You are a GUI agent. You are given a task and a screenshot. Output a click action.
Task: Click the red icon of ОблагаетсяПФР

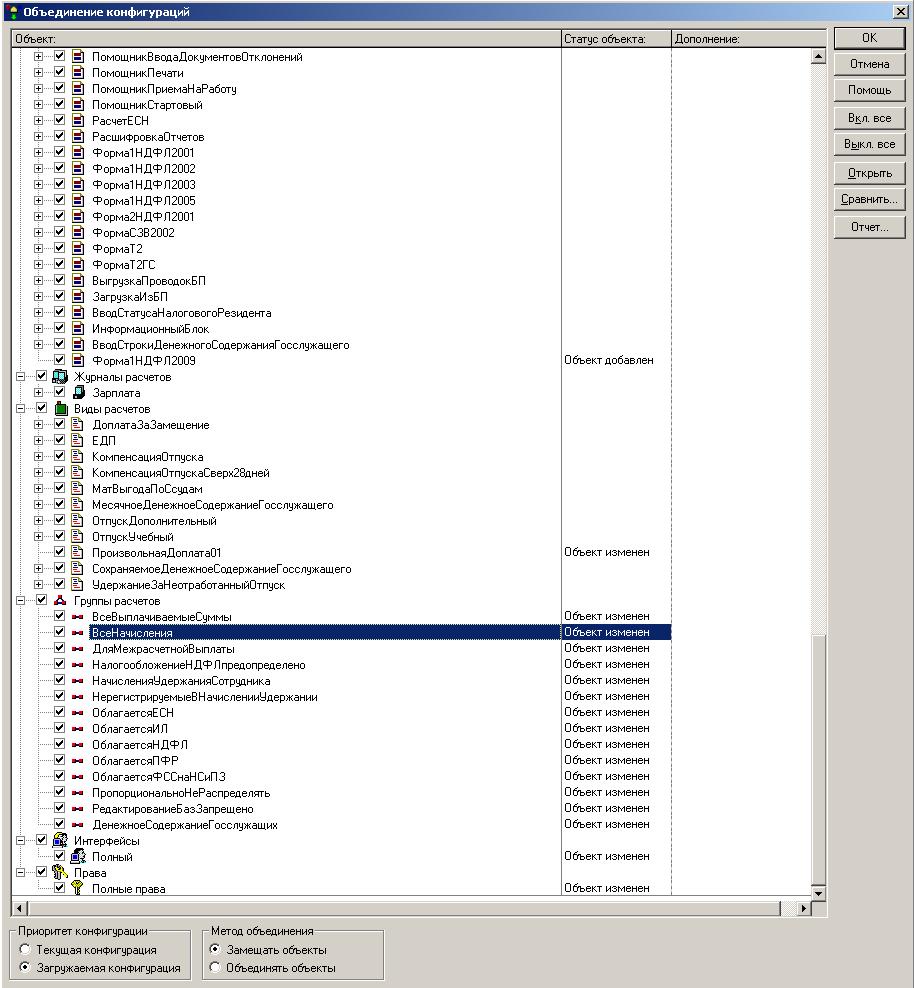(x=77, y=761)
